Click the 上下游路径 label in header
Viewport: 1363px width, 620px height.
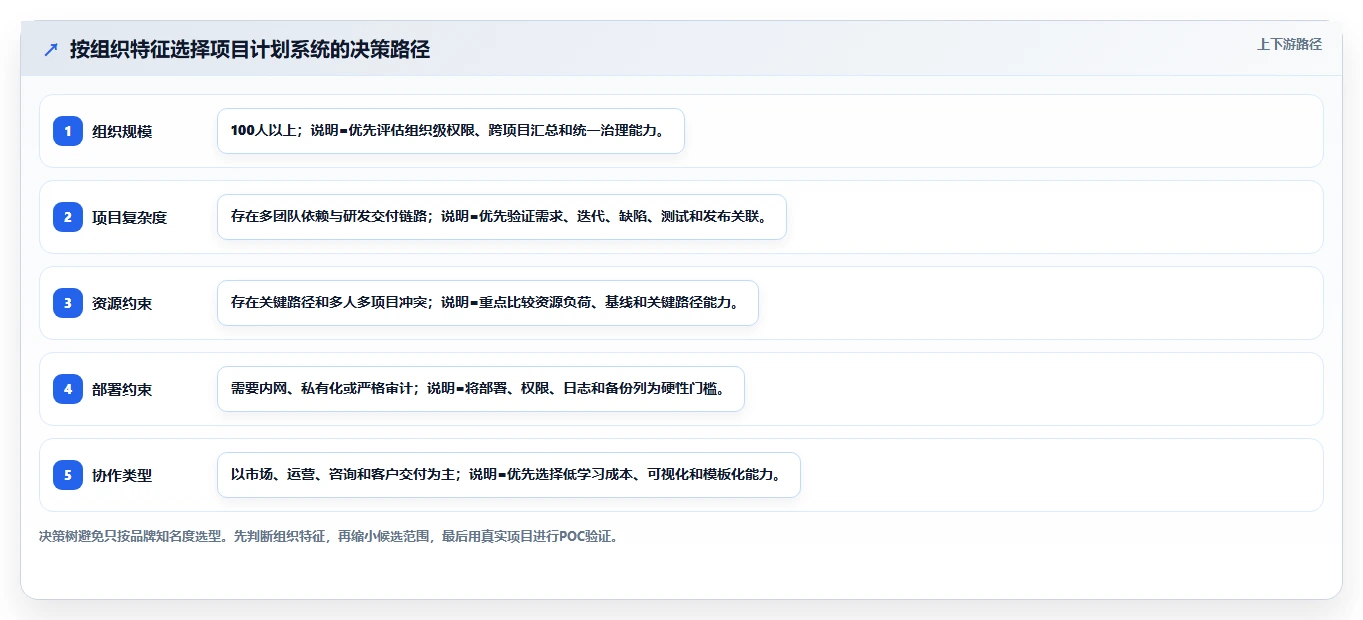pyautogui.click(x=1289, y=44)
